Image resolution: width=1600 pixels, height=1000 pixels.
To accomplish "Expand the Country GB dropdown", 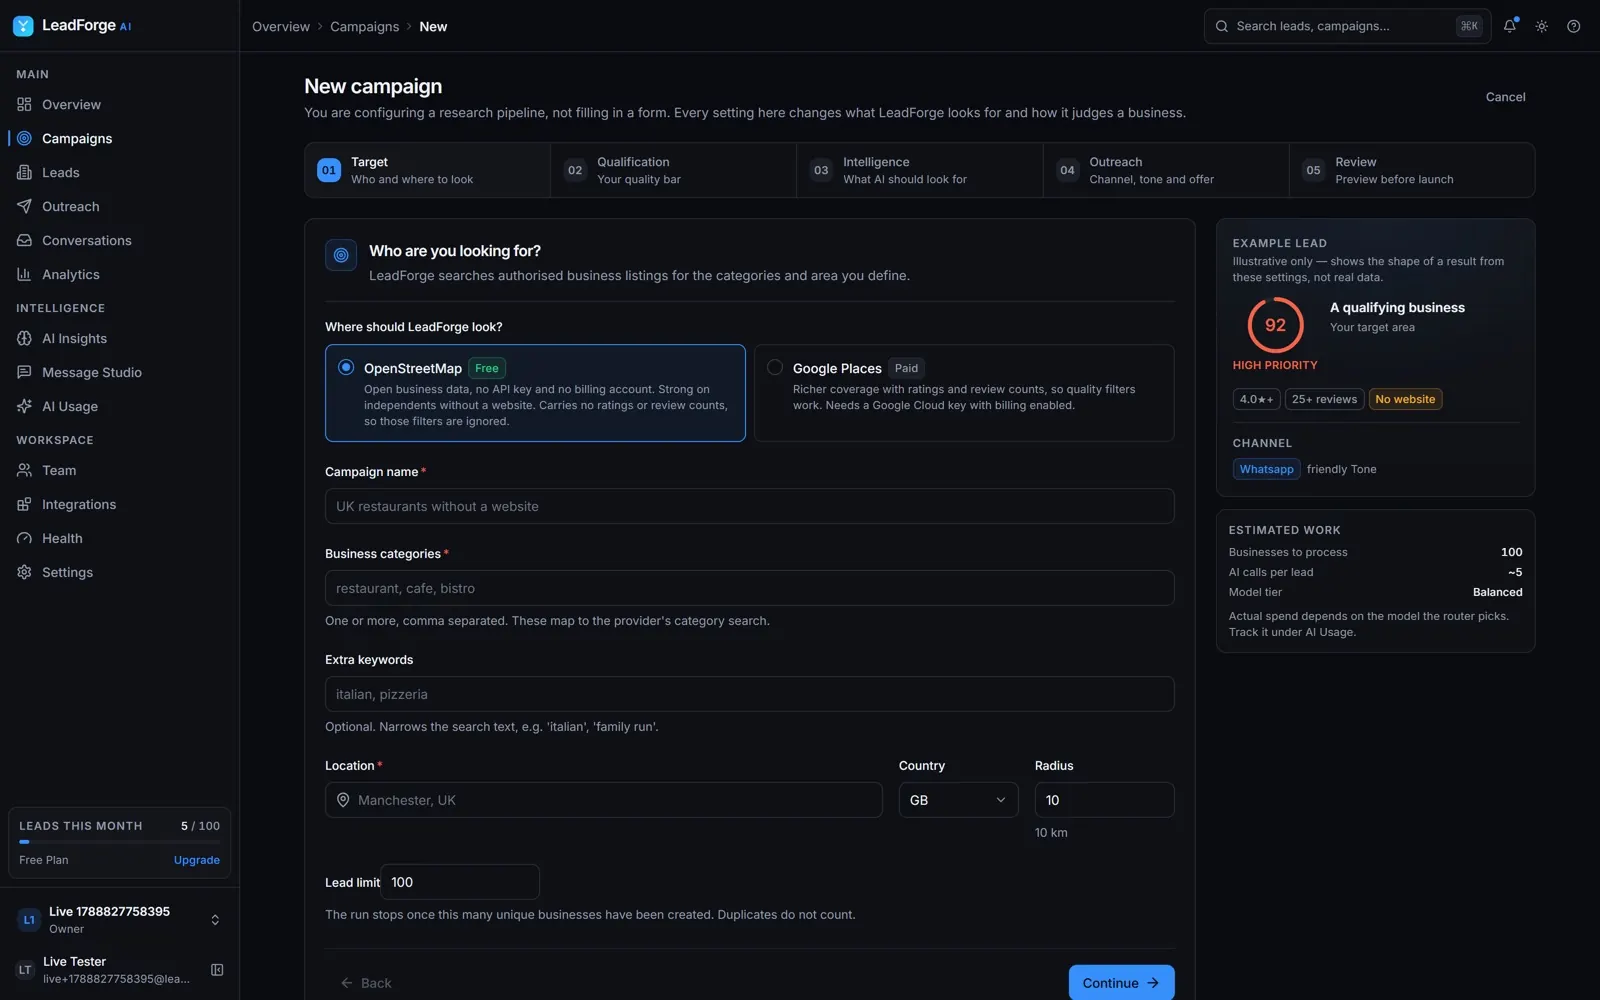I will click(958, 800).
